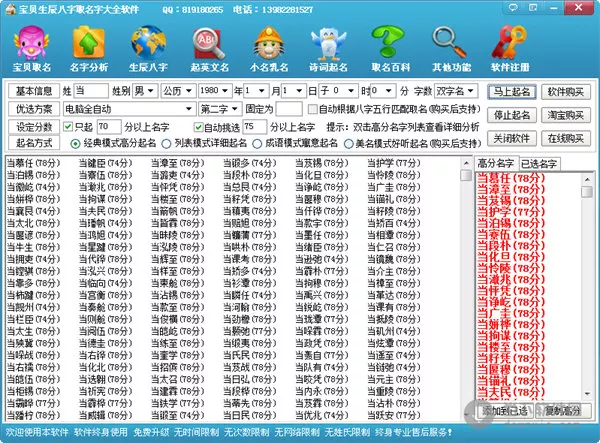Switch to 高分名字 tab
Screen dimensions: 600x443
pyautogui.click(x=496, y=164)
